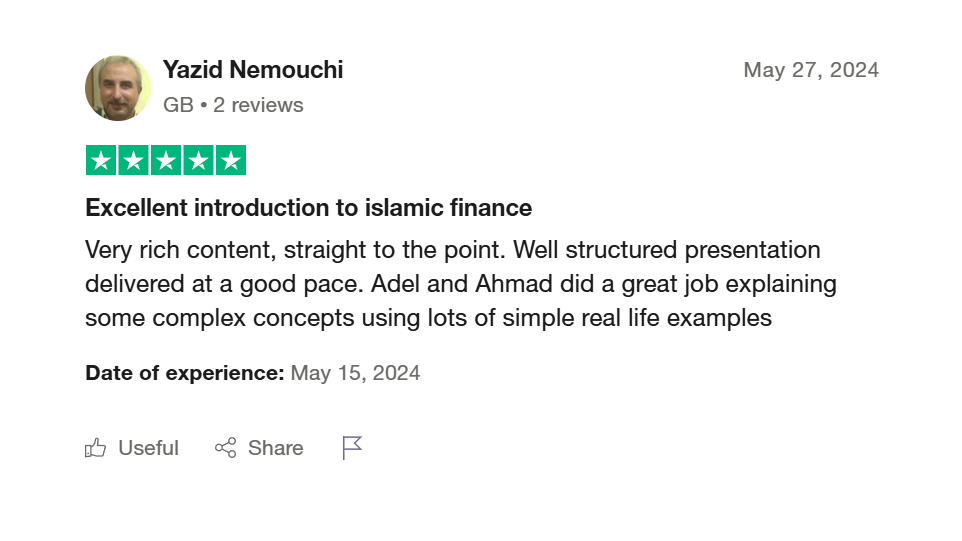Click the GB country code
Image resolution: width=962 pixels, height=541 pixels.
click(178, 105)
